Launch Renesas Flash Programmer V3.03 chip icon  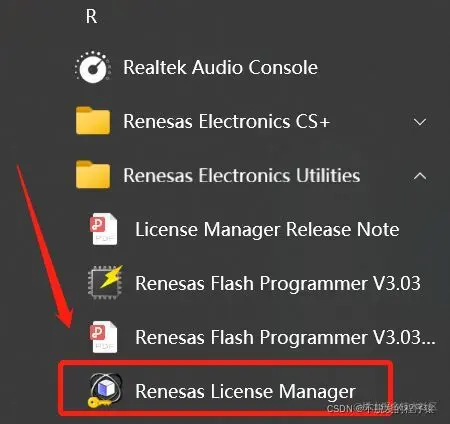105,283
